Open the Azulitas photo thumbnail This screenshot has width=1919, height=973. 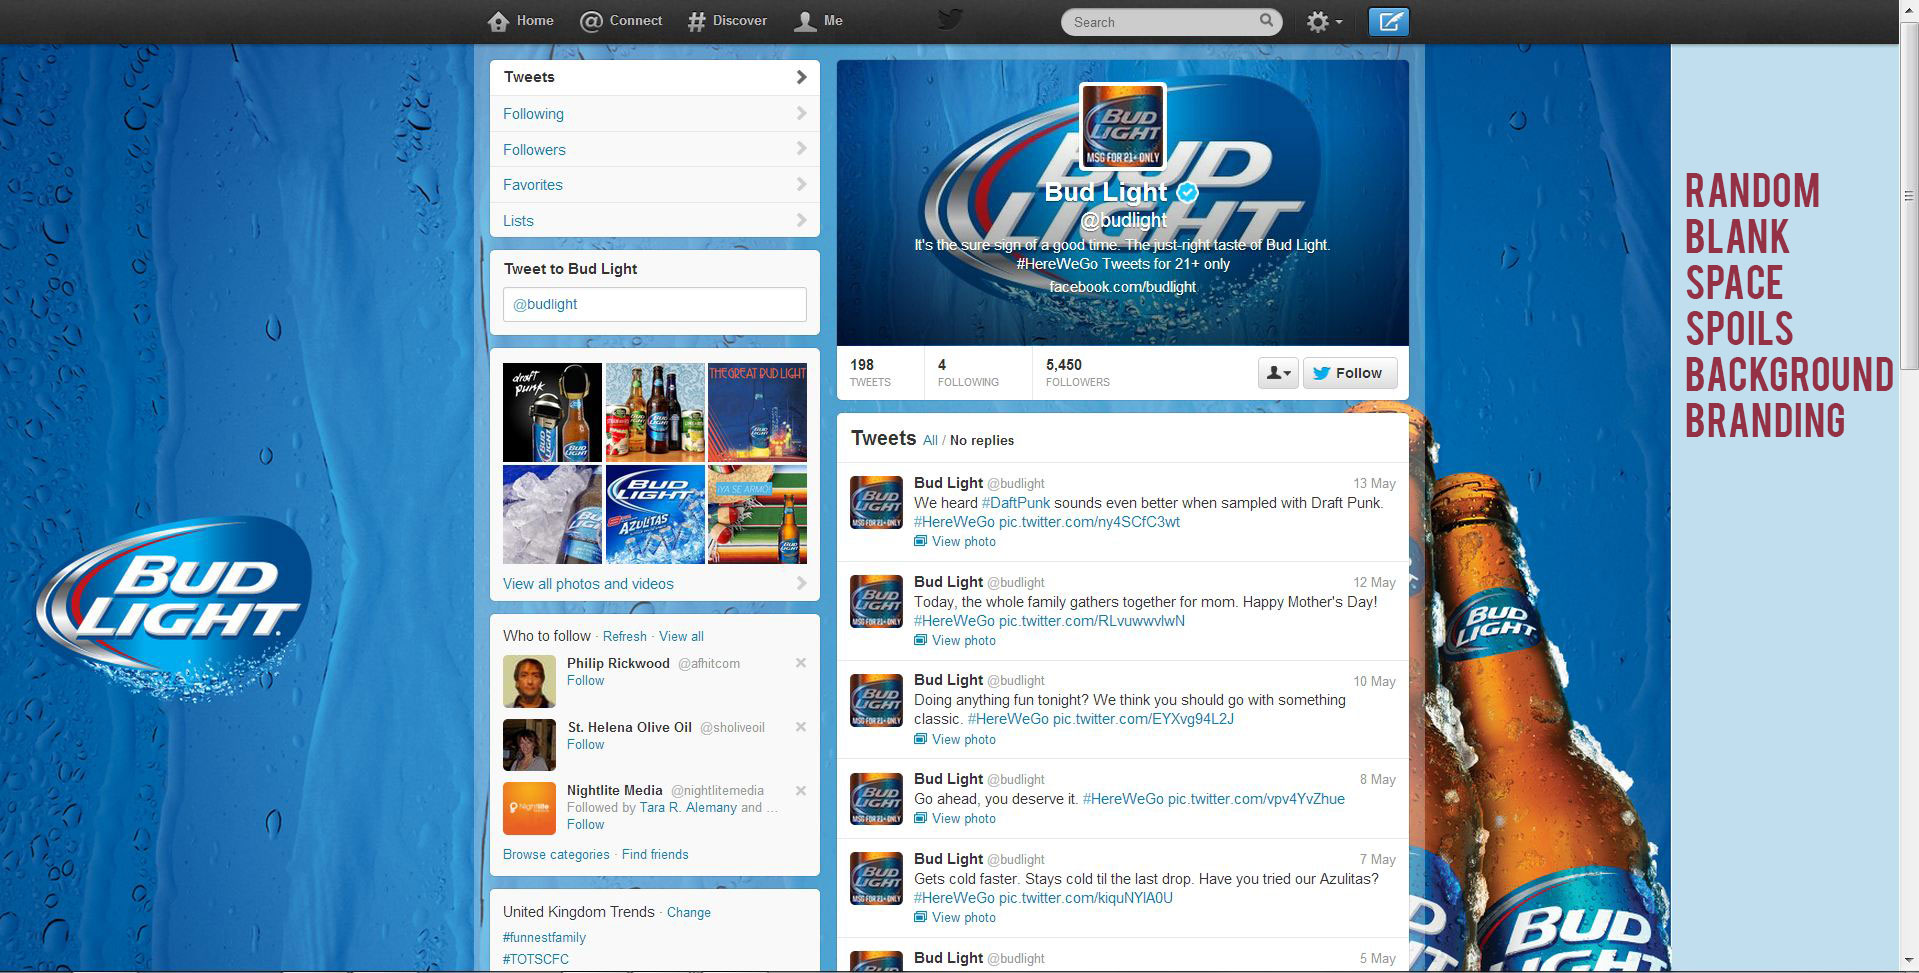(x=655, y=514)
